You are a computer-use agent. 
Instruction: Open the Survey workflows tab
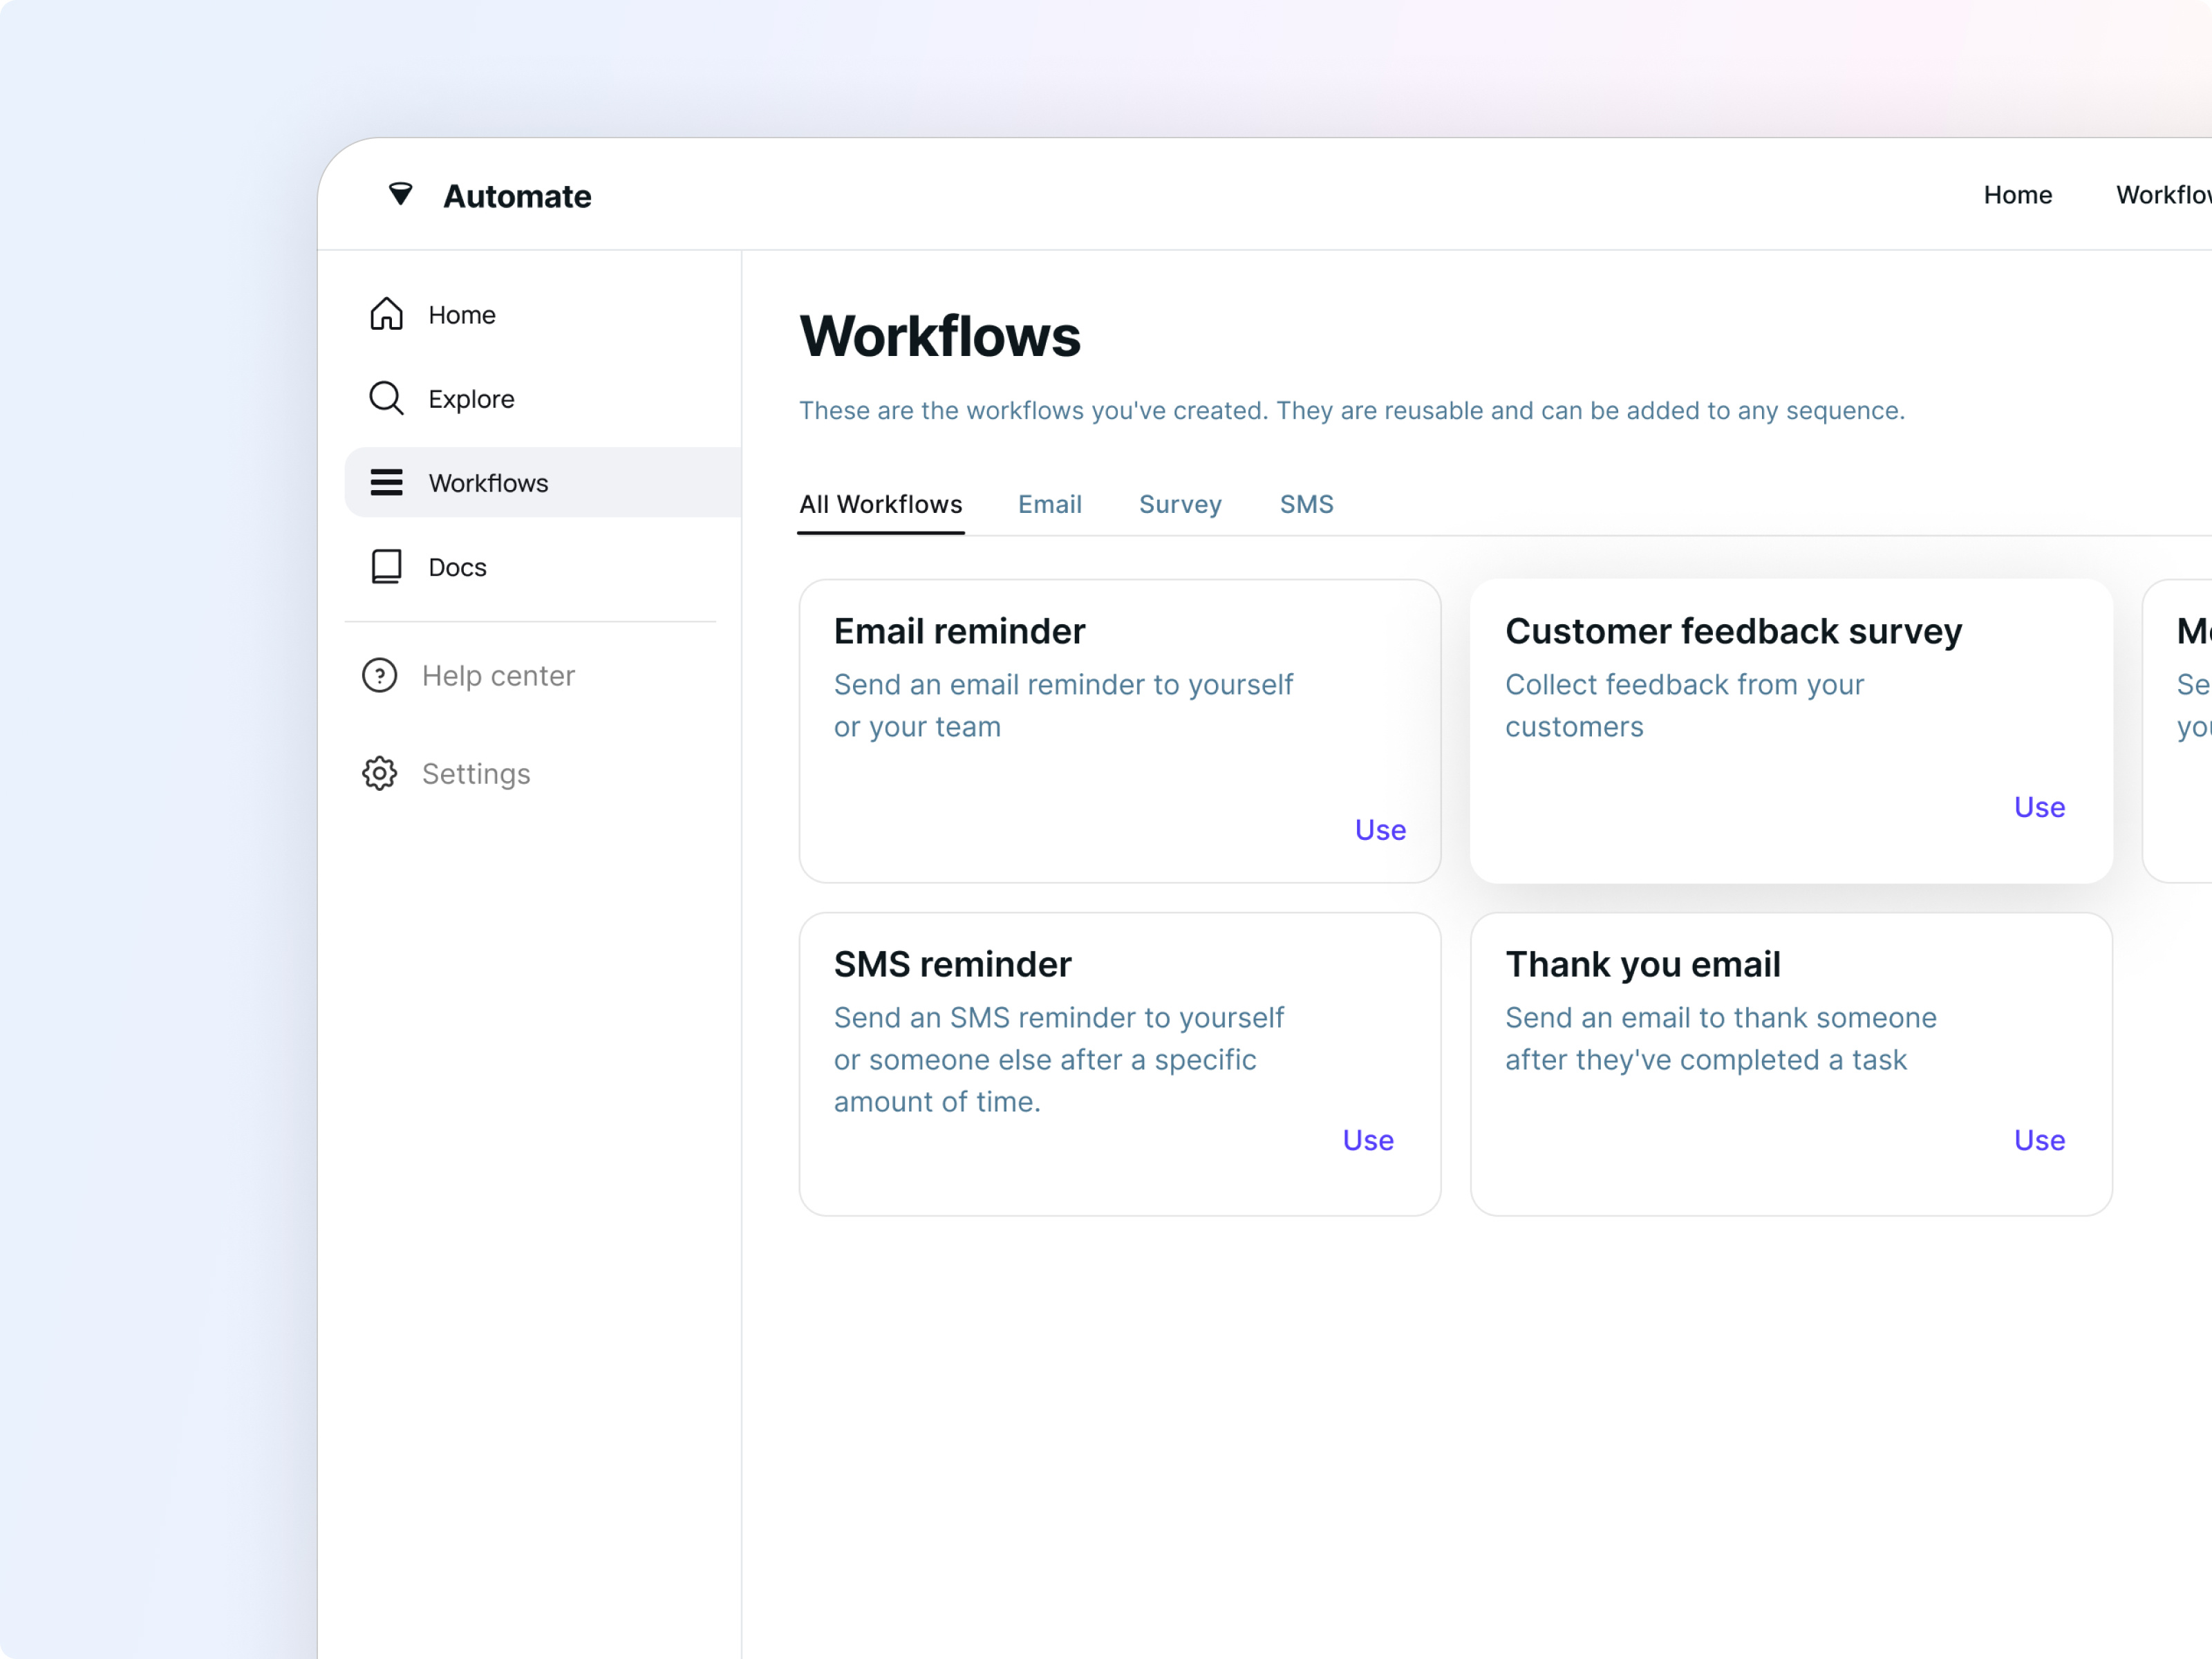1180,504
